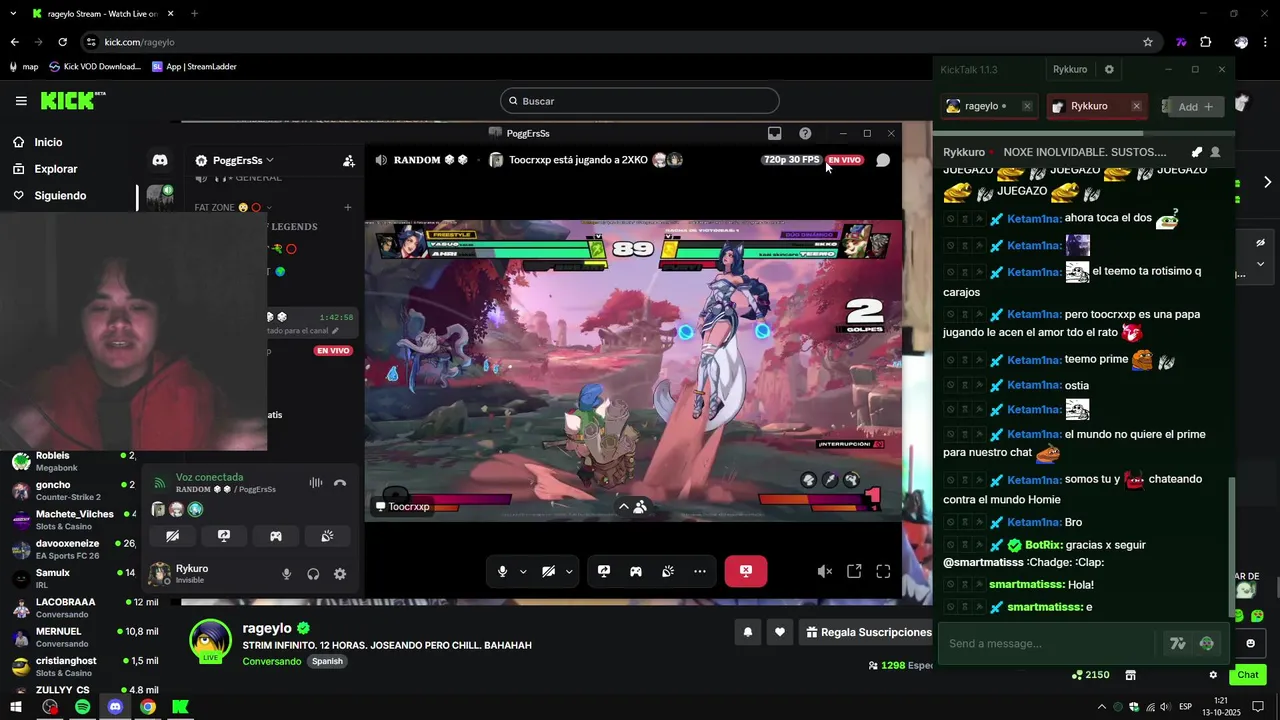Open camera options arrow in call bar
Screen dimensions: 1280x720
569,572
